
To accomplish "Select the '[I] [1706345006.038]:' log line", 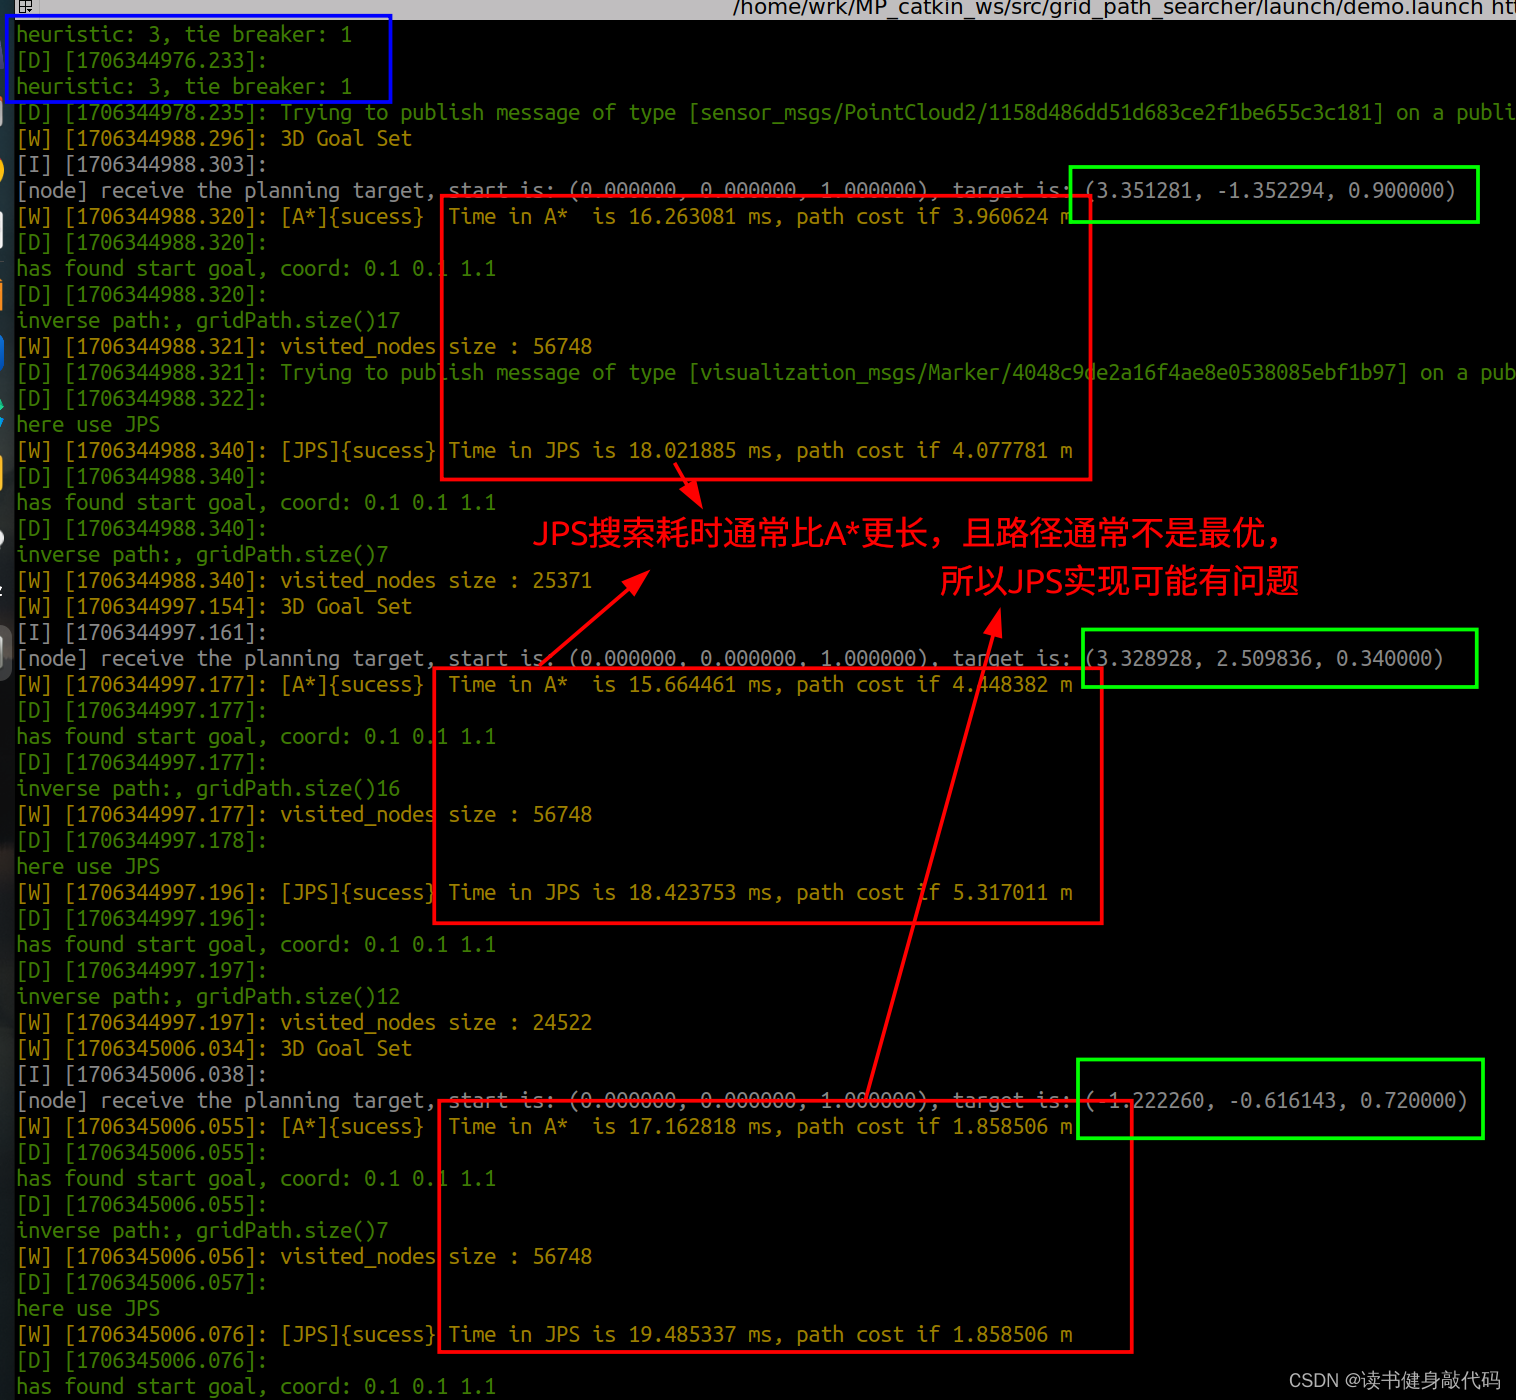I will pos(142,1075).
